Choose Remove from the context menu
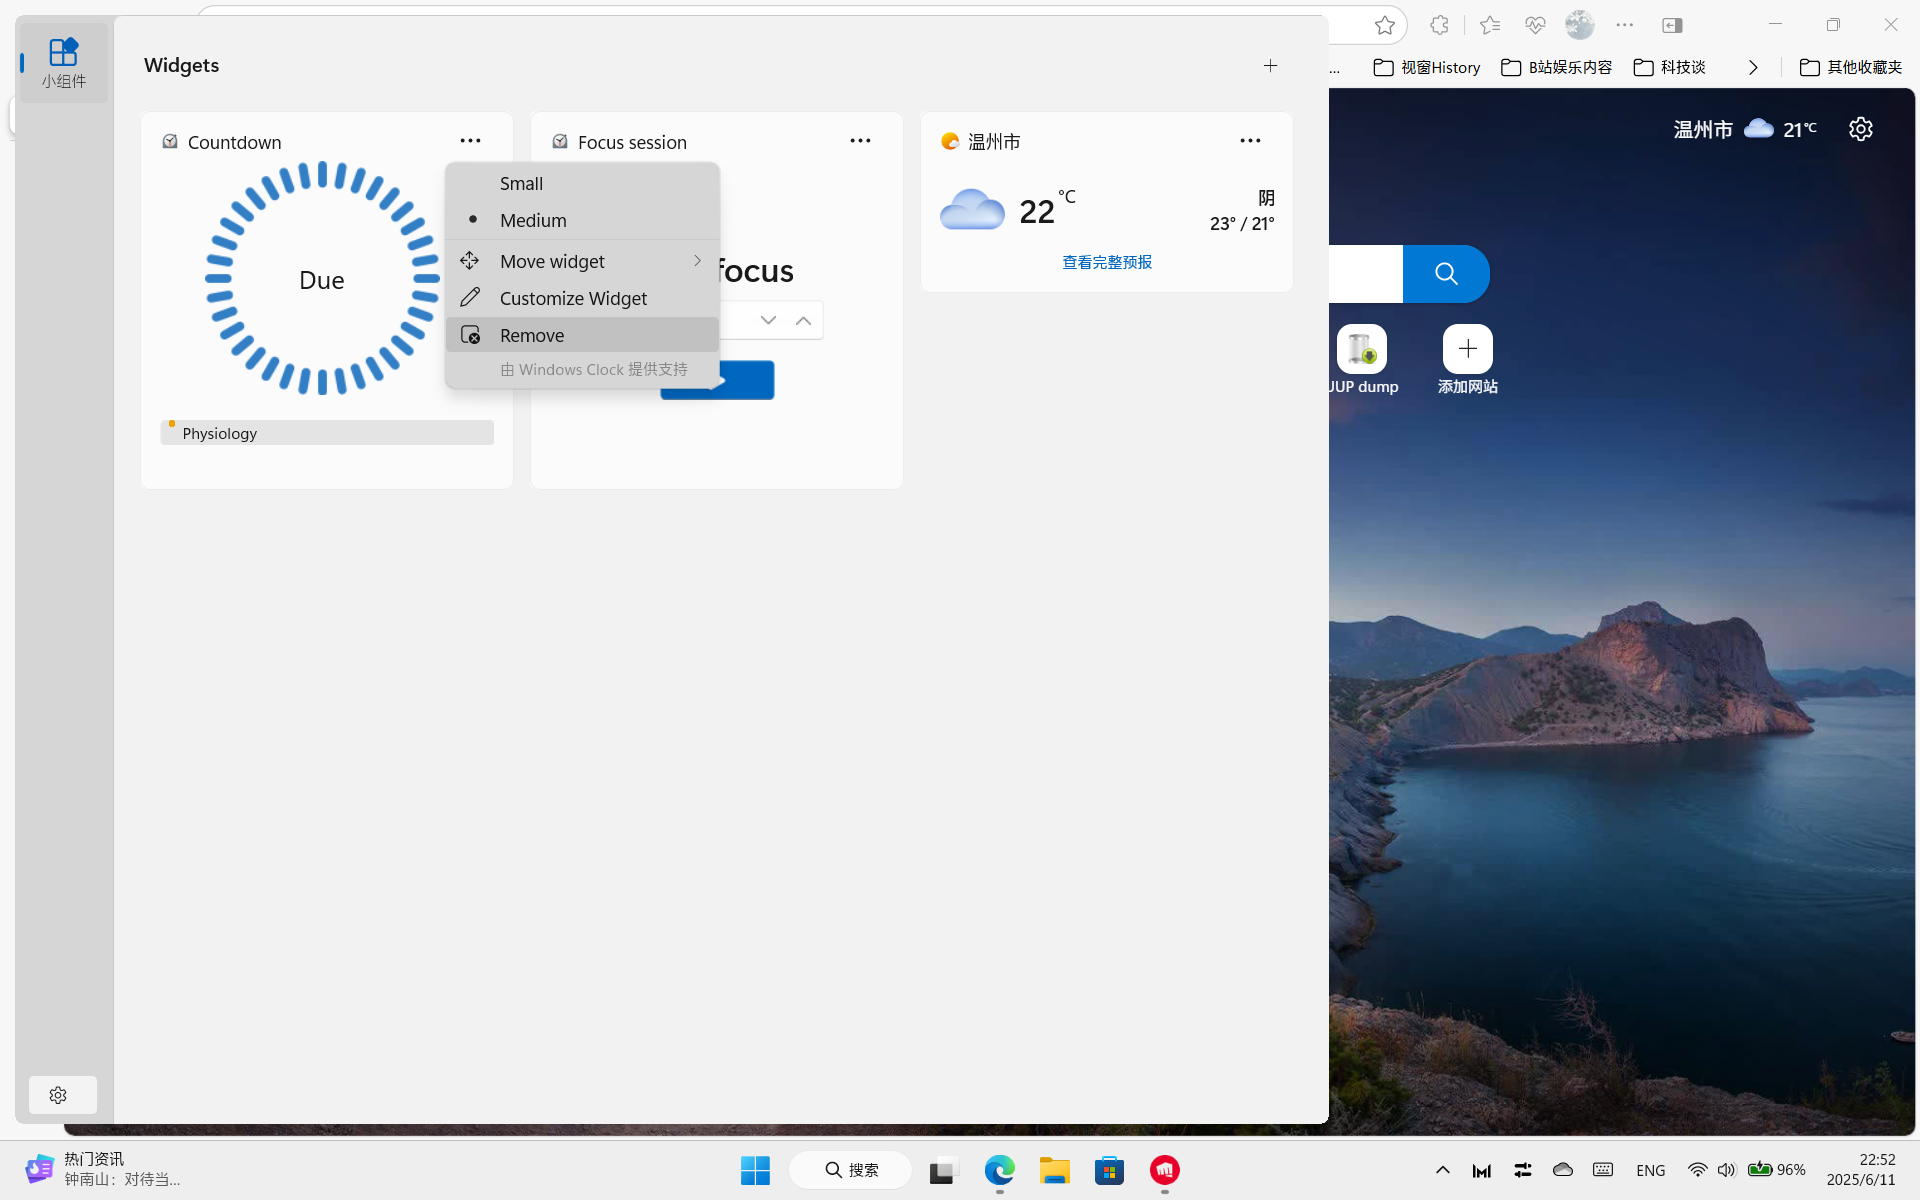 point(532,335)
